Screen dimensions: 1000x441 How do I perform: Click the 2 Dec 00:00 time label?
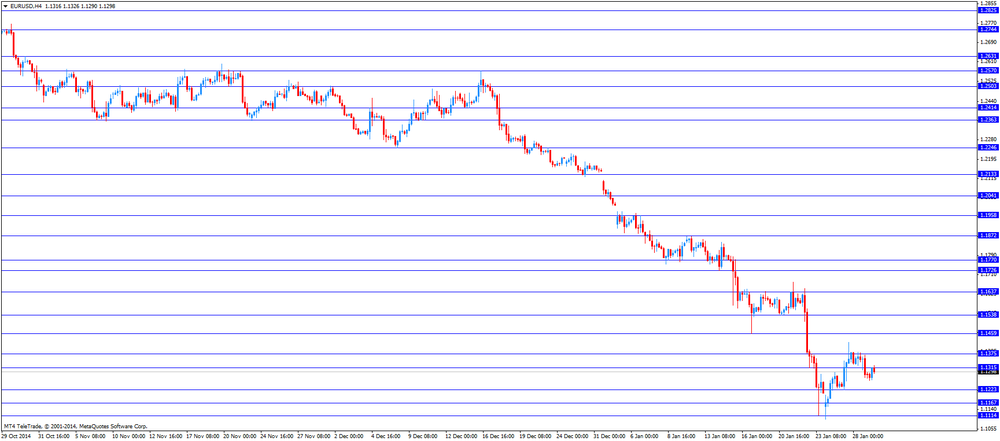pyautogui.click(x=349, y=437)
